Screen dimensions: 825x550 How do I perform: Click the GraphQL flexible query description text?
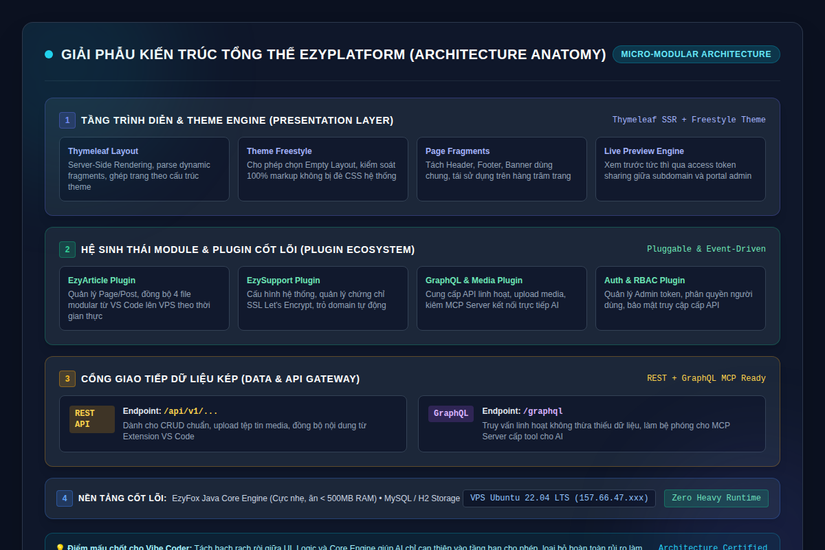coord(606,431)
